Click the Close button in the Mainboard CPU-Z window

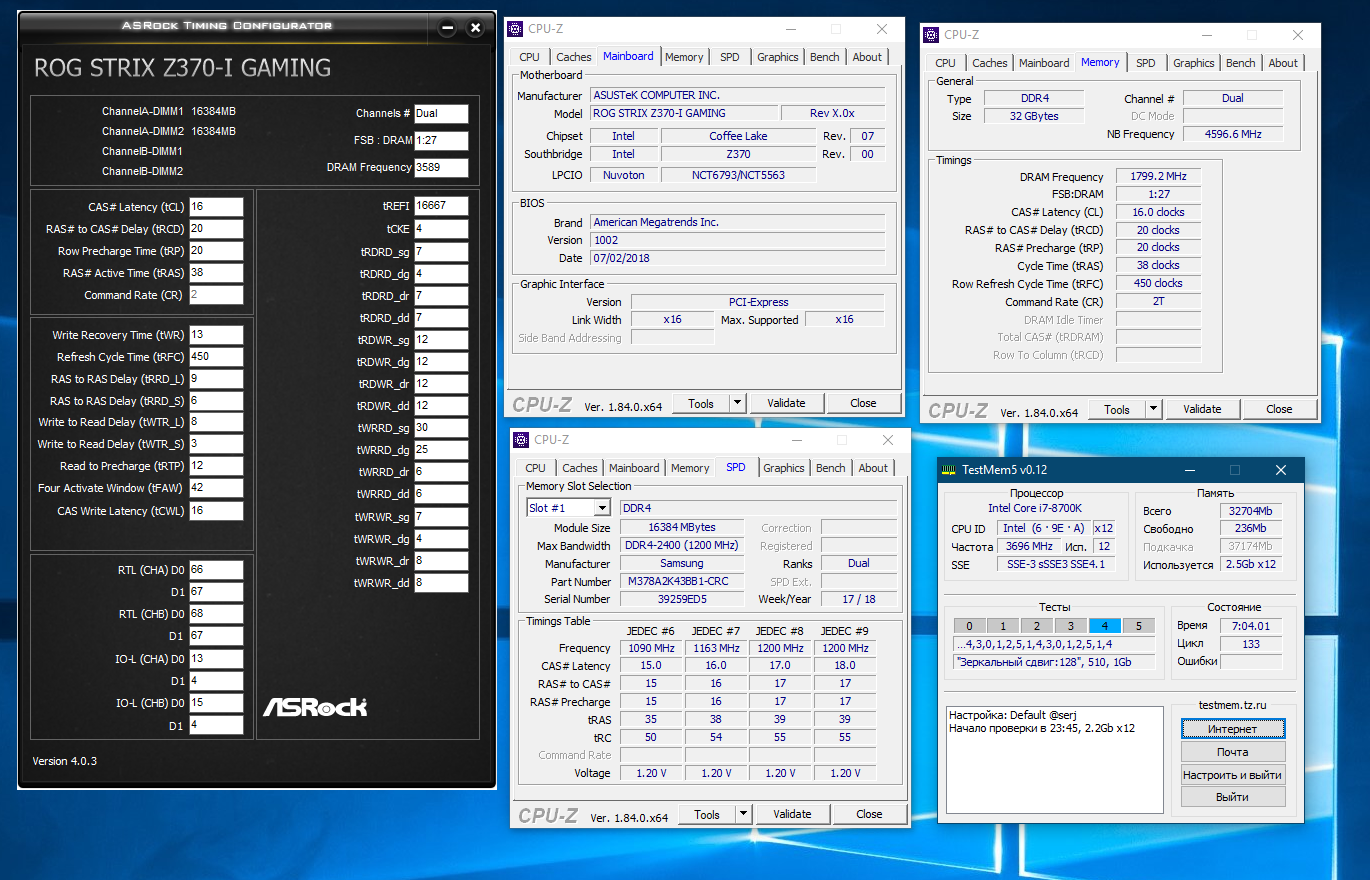[863, 403]
